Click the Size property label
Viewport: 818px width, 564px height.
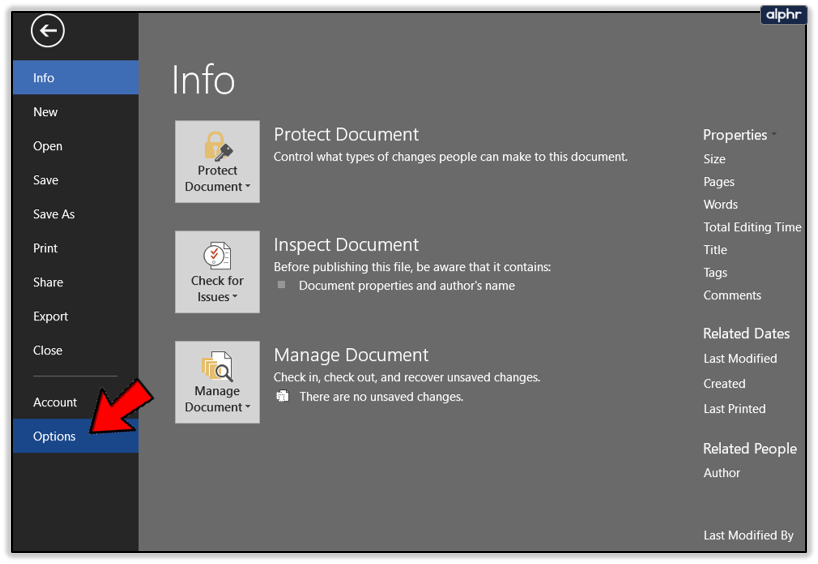pos(714,159)
